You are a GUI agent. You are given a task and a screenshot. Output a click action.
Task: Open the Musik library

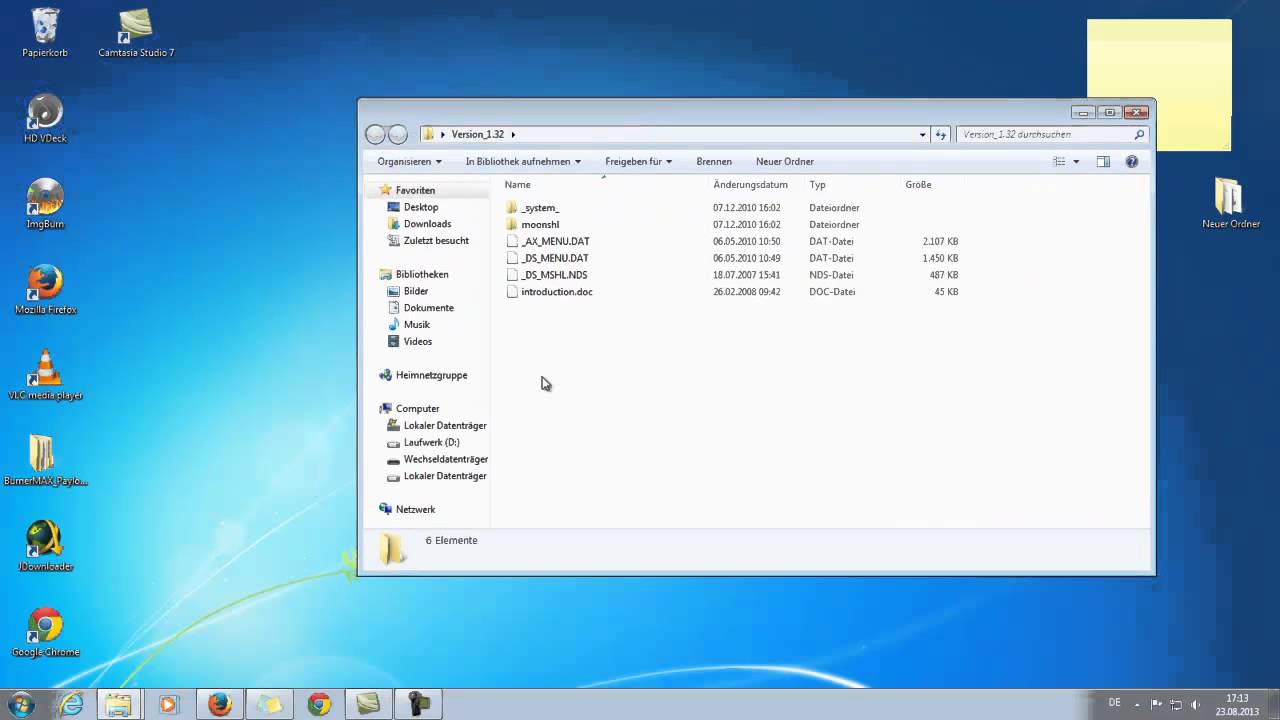pos(417,325)
